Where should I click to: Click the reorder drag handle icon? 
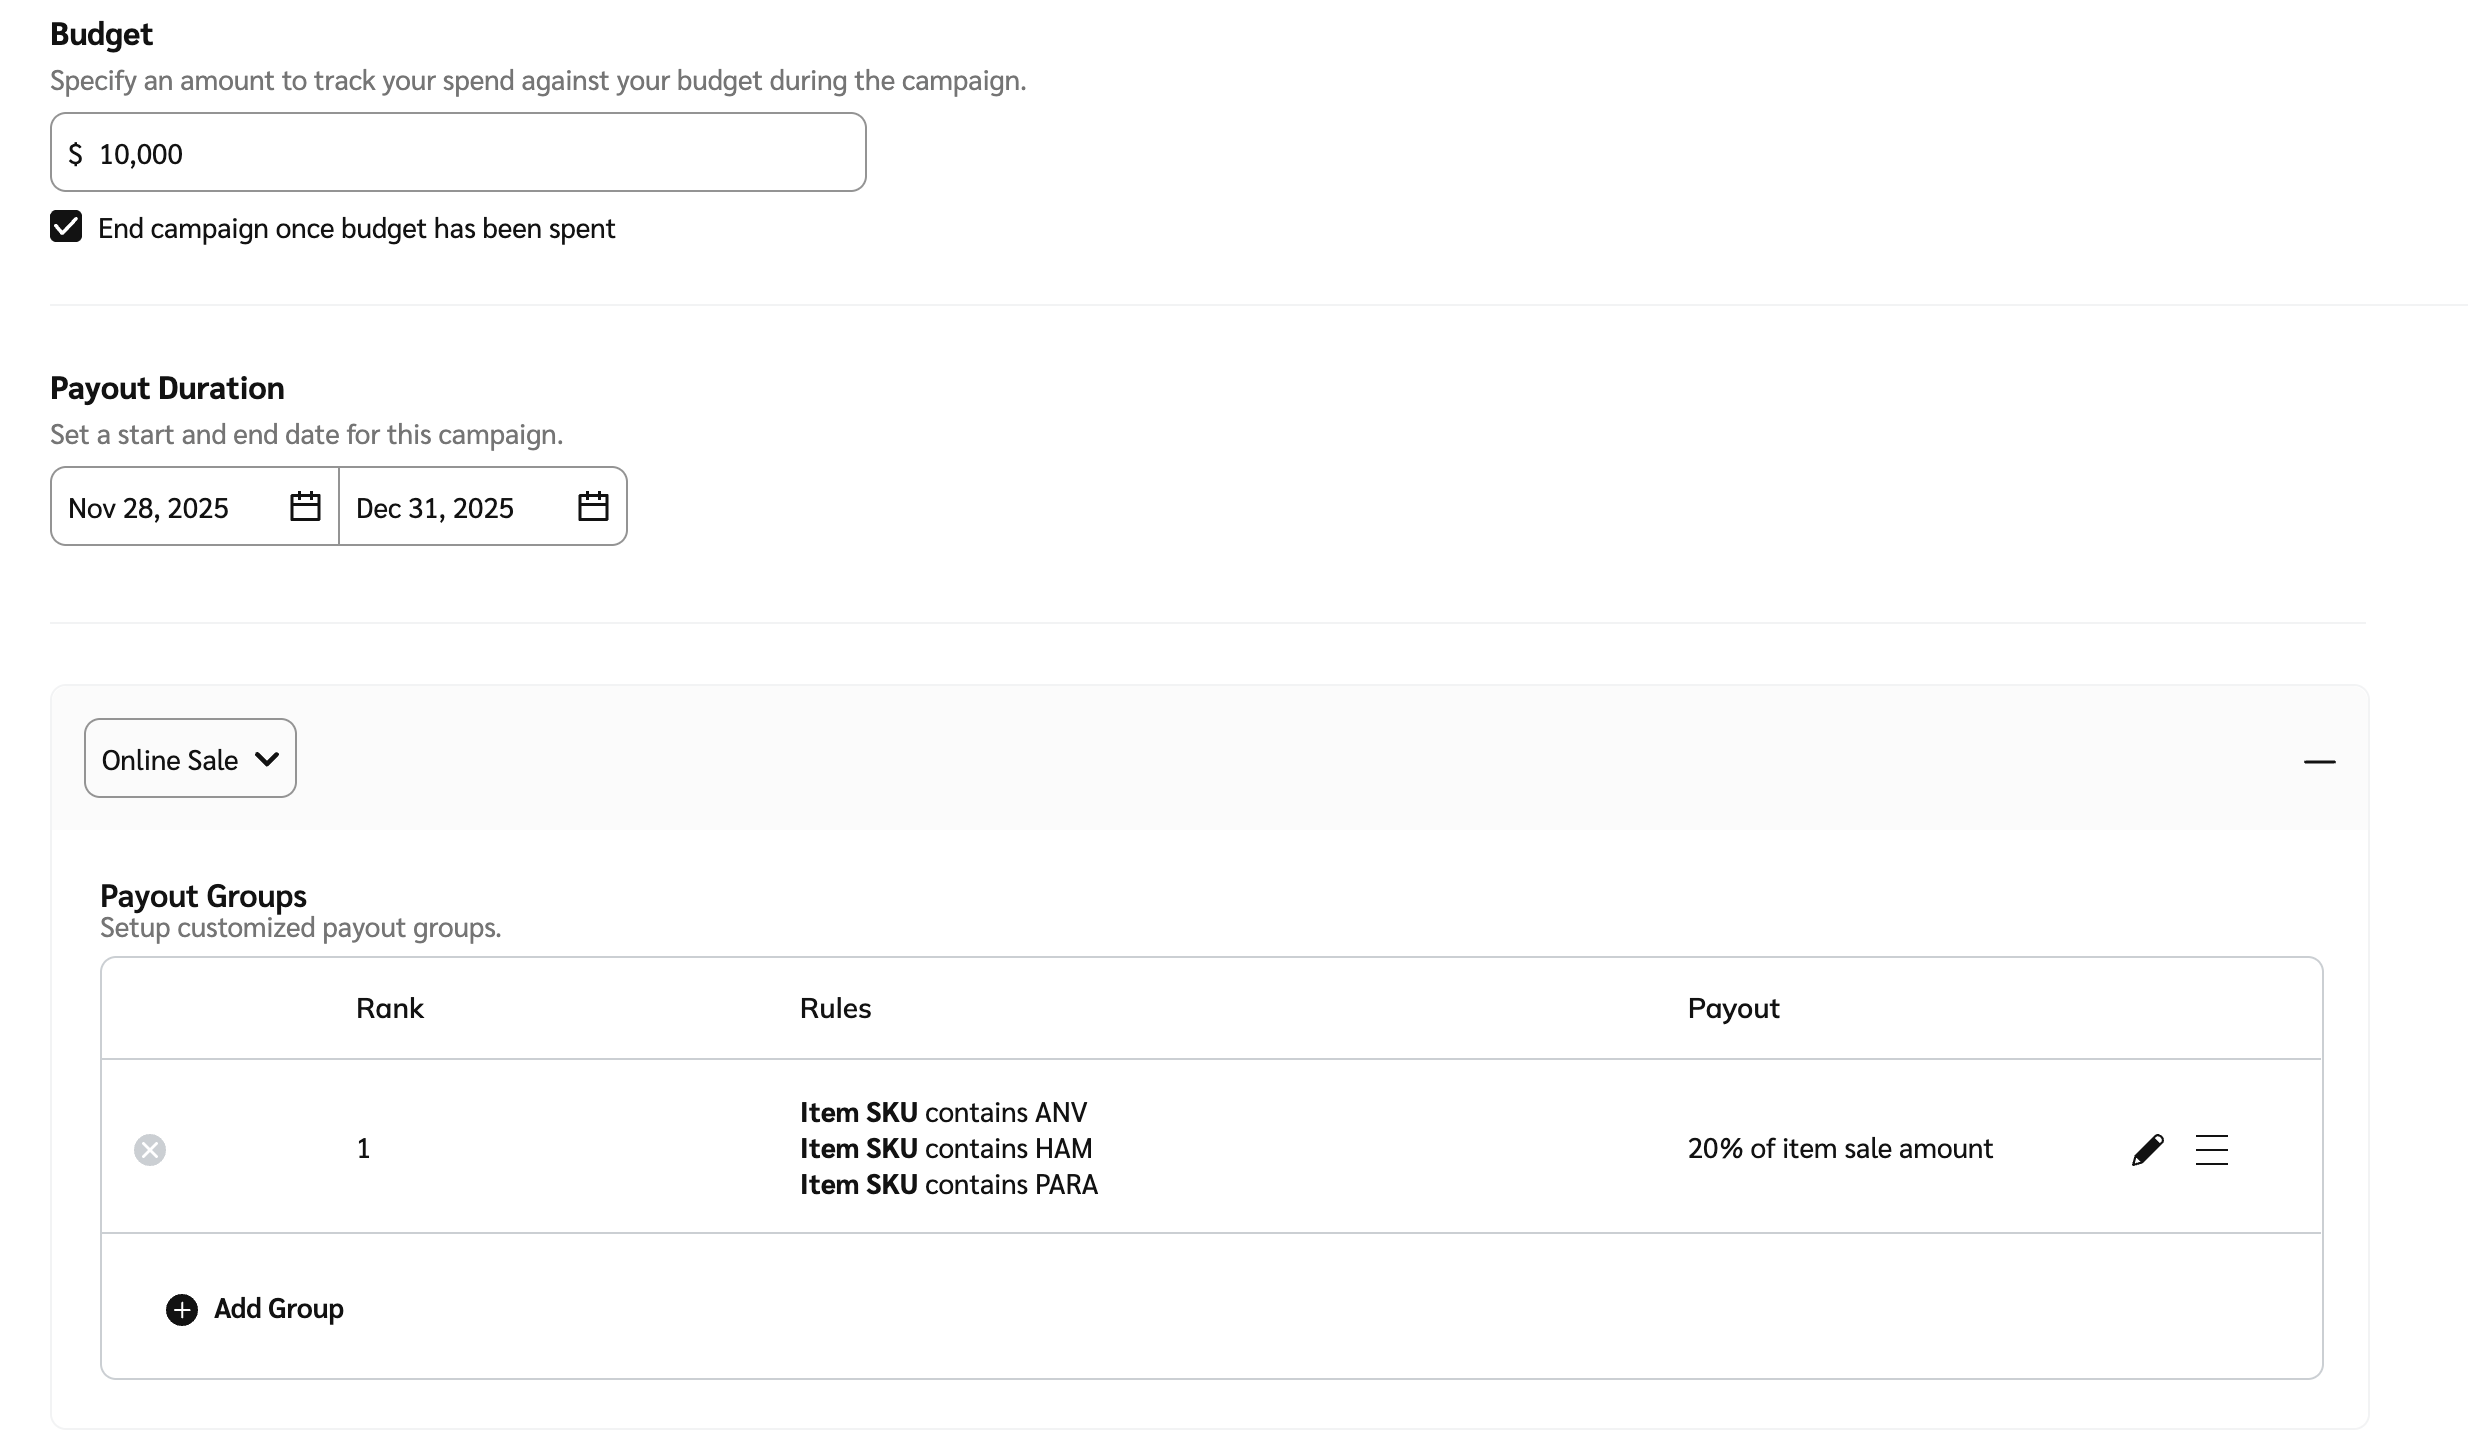click(2211, 1150)
